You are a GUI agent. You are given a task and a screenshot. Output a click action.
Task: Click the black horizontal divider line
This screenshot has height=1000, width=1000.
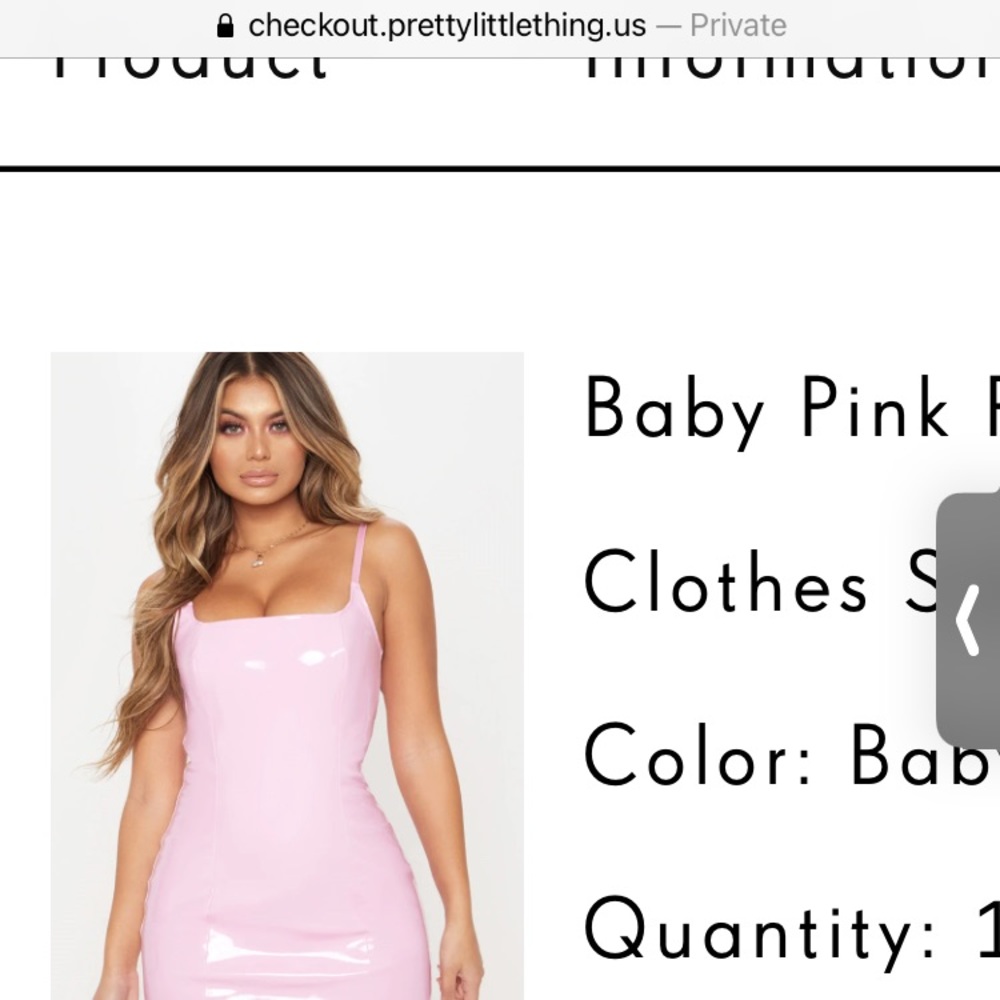[x=500, y=168]
